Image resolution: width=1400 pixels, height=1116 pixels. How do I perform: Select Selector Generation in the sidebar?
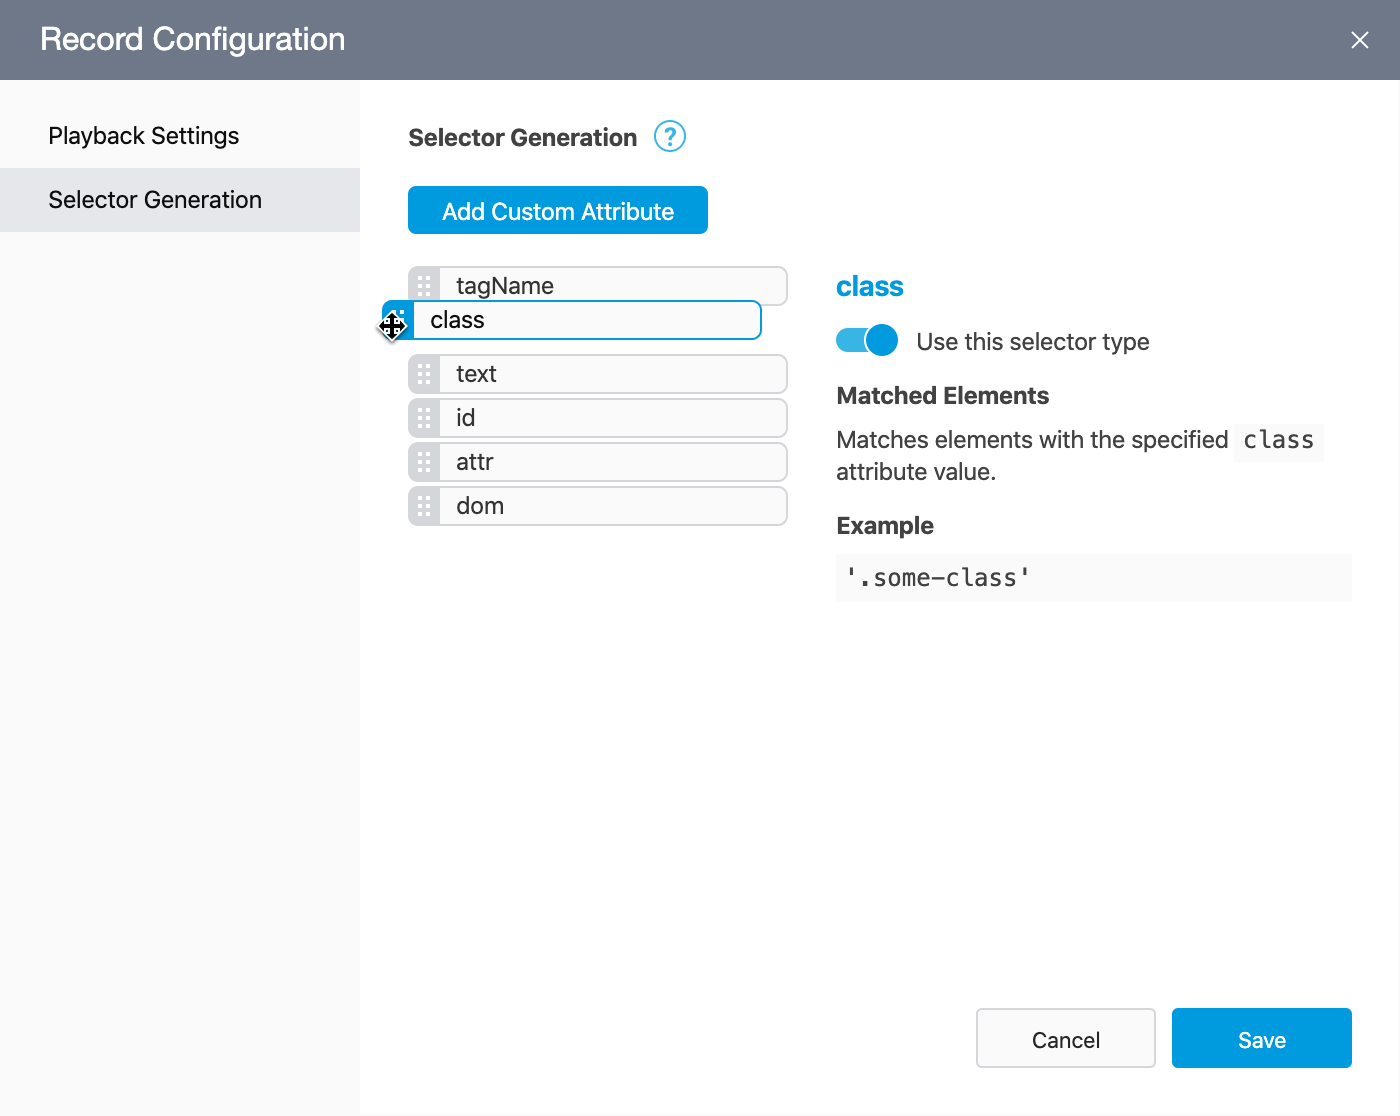click(155, 200)
